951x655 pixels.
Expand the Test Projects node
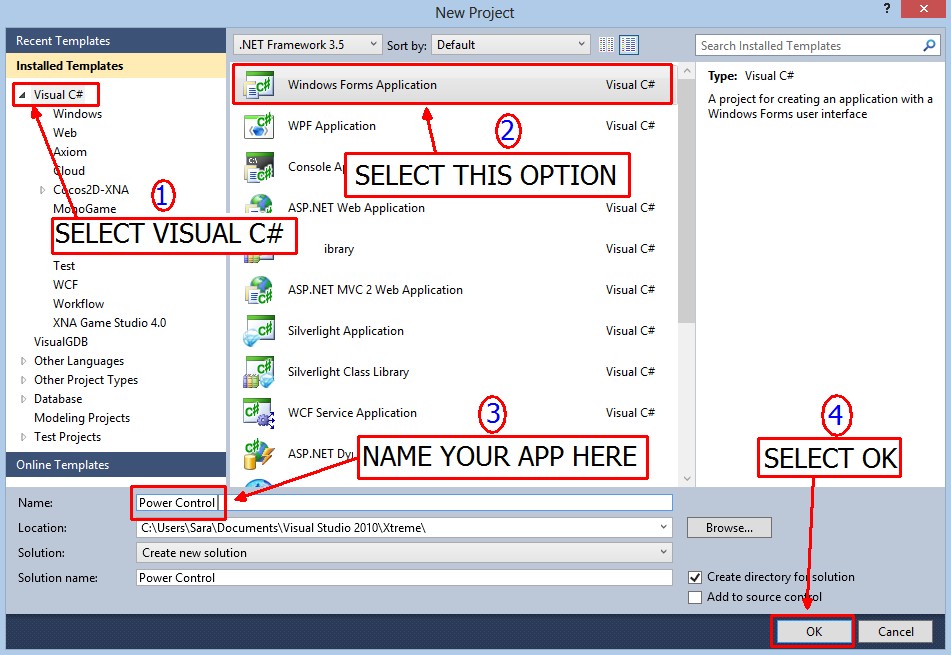23,437
